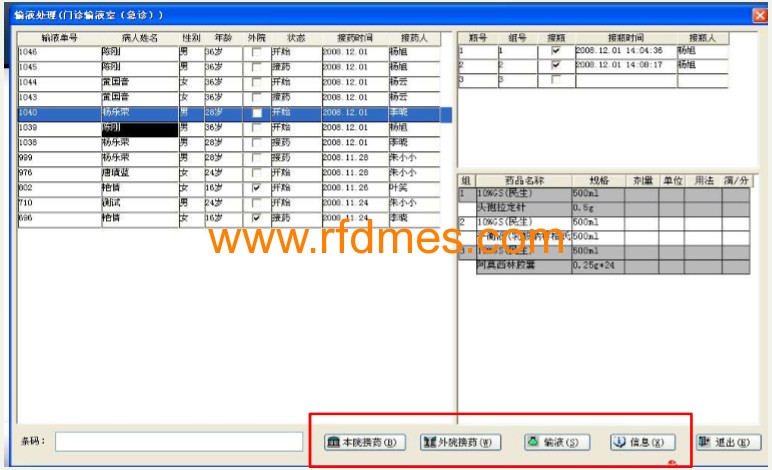Click the blacked-out name cell in row 1039
The width and height of the screenshot is (772, 470).
point(140,129)
